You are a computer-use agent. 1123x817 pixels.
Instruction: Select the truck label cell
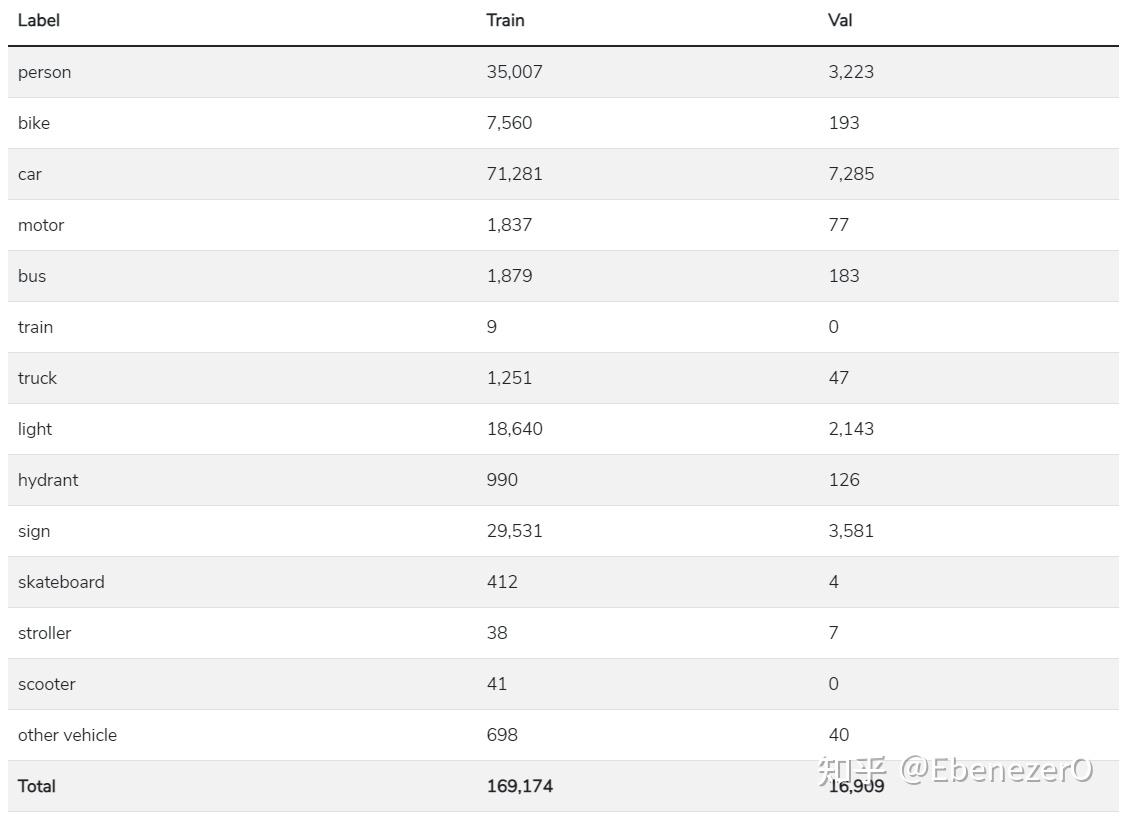click(x=37, y=378)
